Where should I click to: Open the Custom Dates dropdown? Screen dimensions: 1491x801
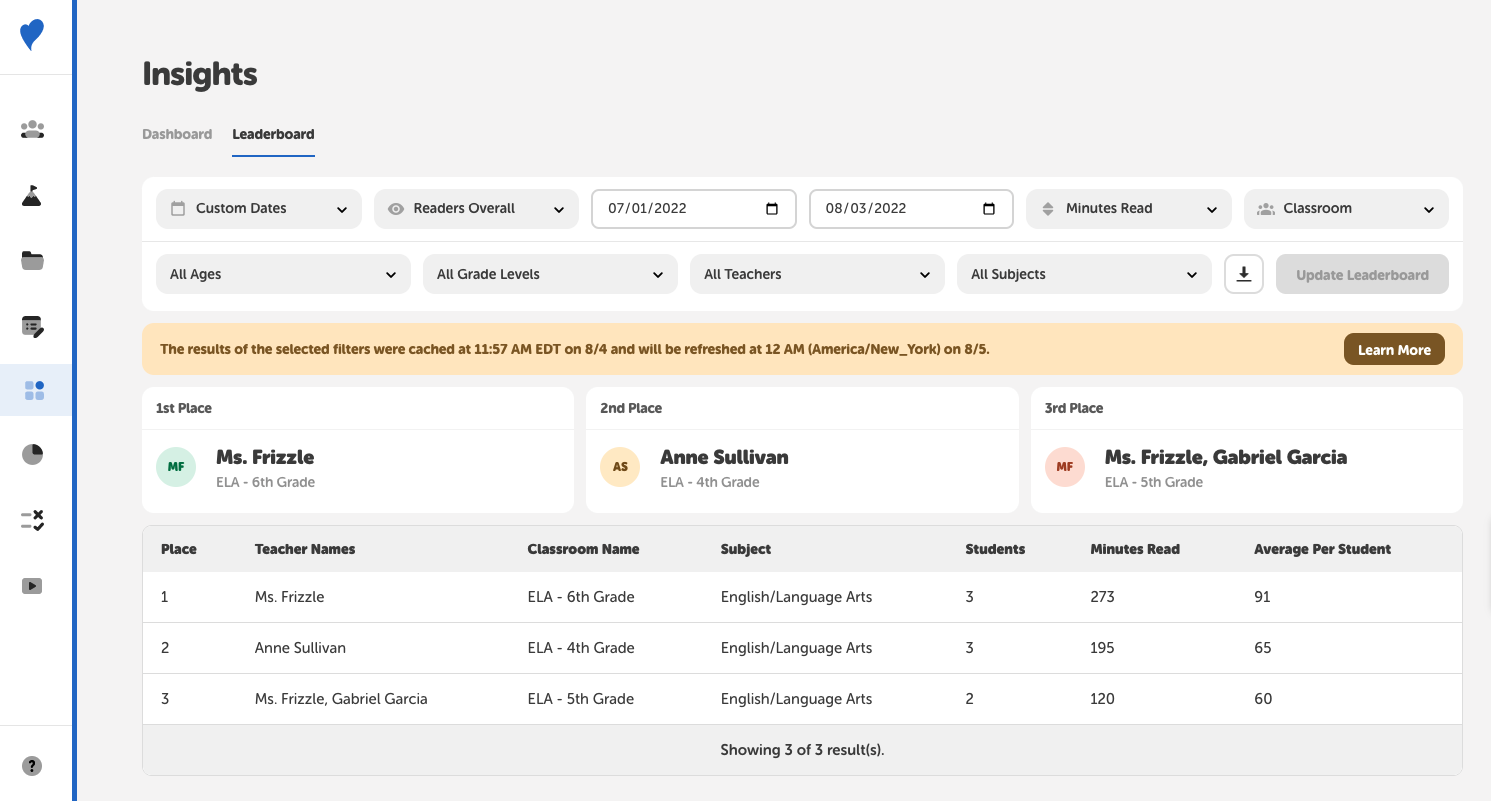pyautogui.click(x=259, y=209)
